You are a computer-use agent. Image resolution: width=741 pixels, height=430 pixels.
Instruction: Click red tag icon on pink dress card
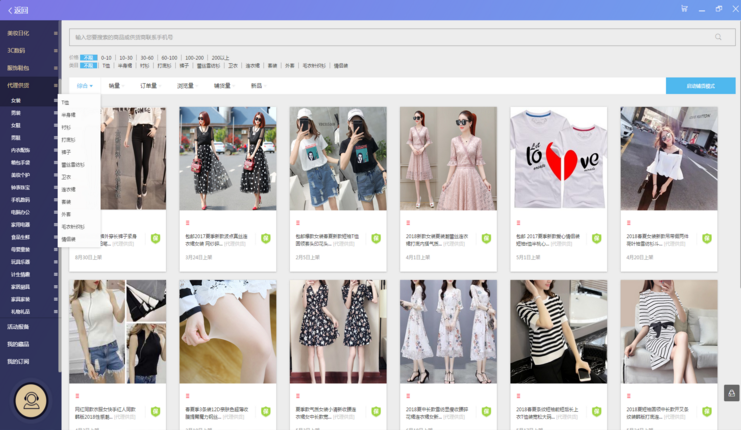(x=407, y=223)
